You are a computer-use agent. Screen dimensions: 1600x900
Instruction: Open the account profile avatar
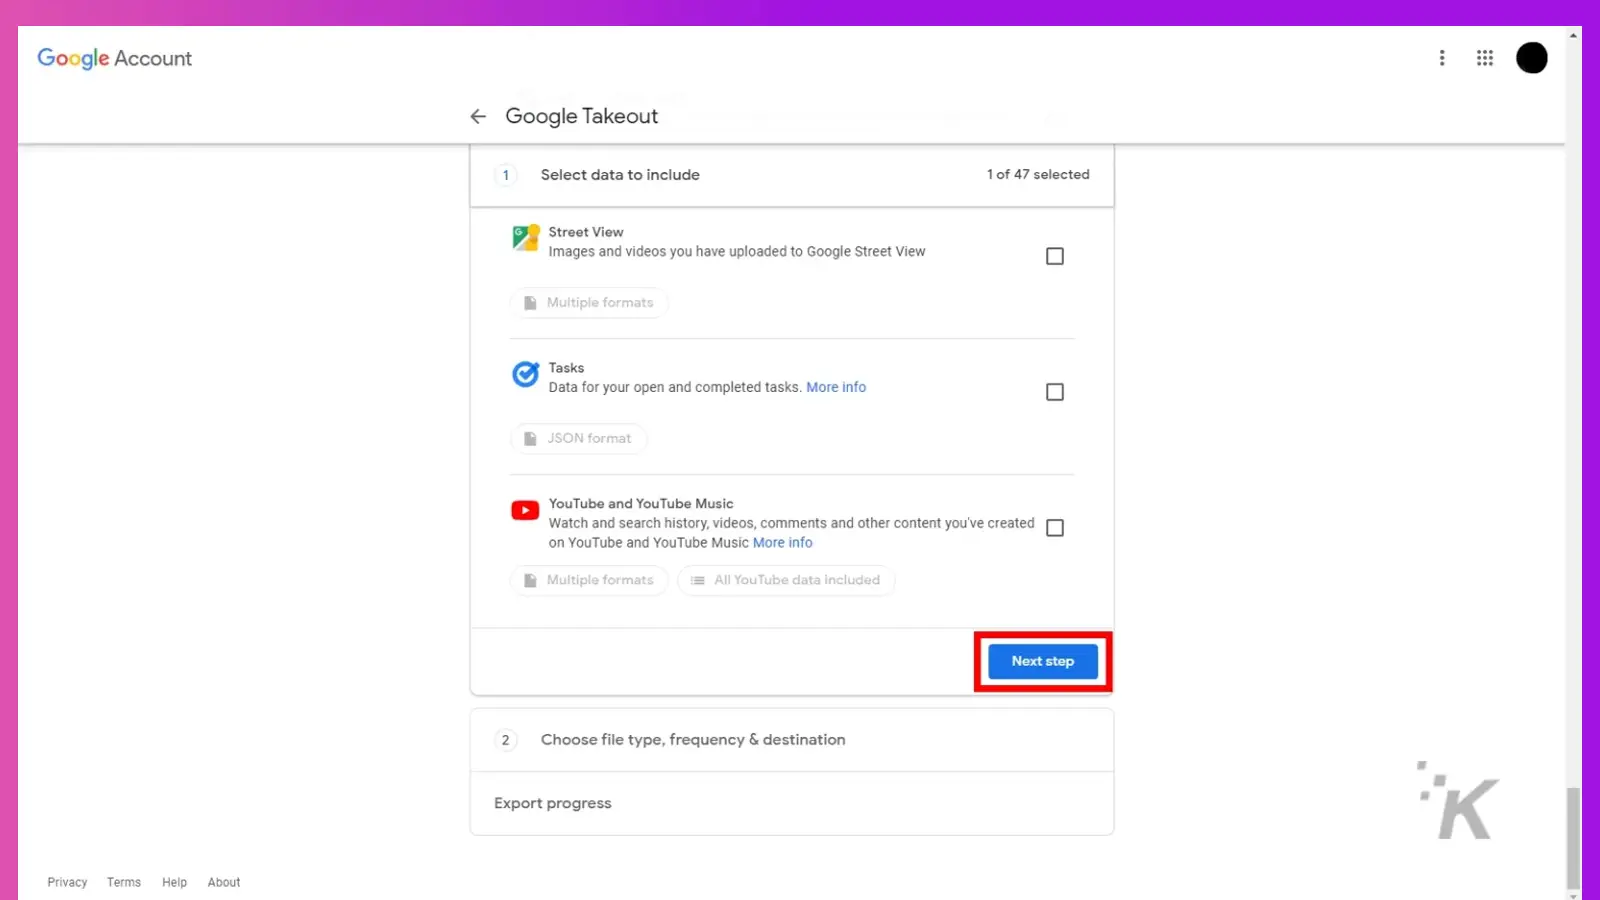click(1531, 58)
